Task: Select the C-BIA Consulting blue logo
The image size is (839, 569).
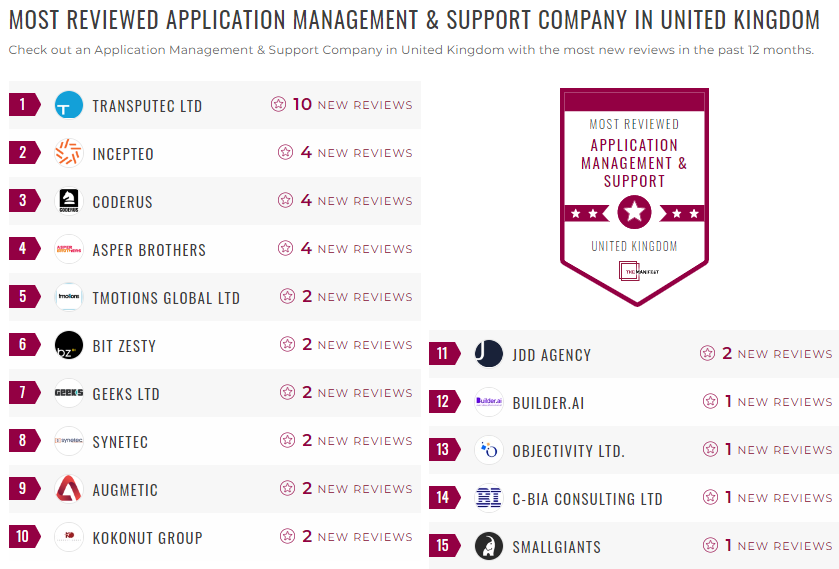Action: [489, 498]
